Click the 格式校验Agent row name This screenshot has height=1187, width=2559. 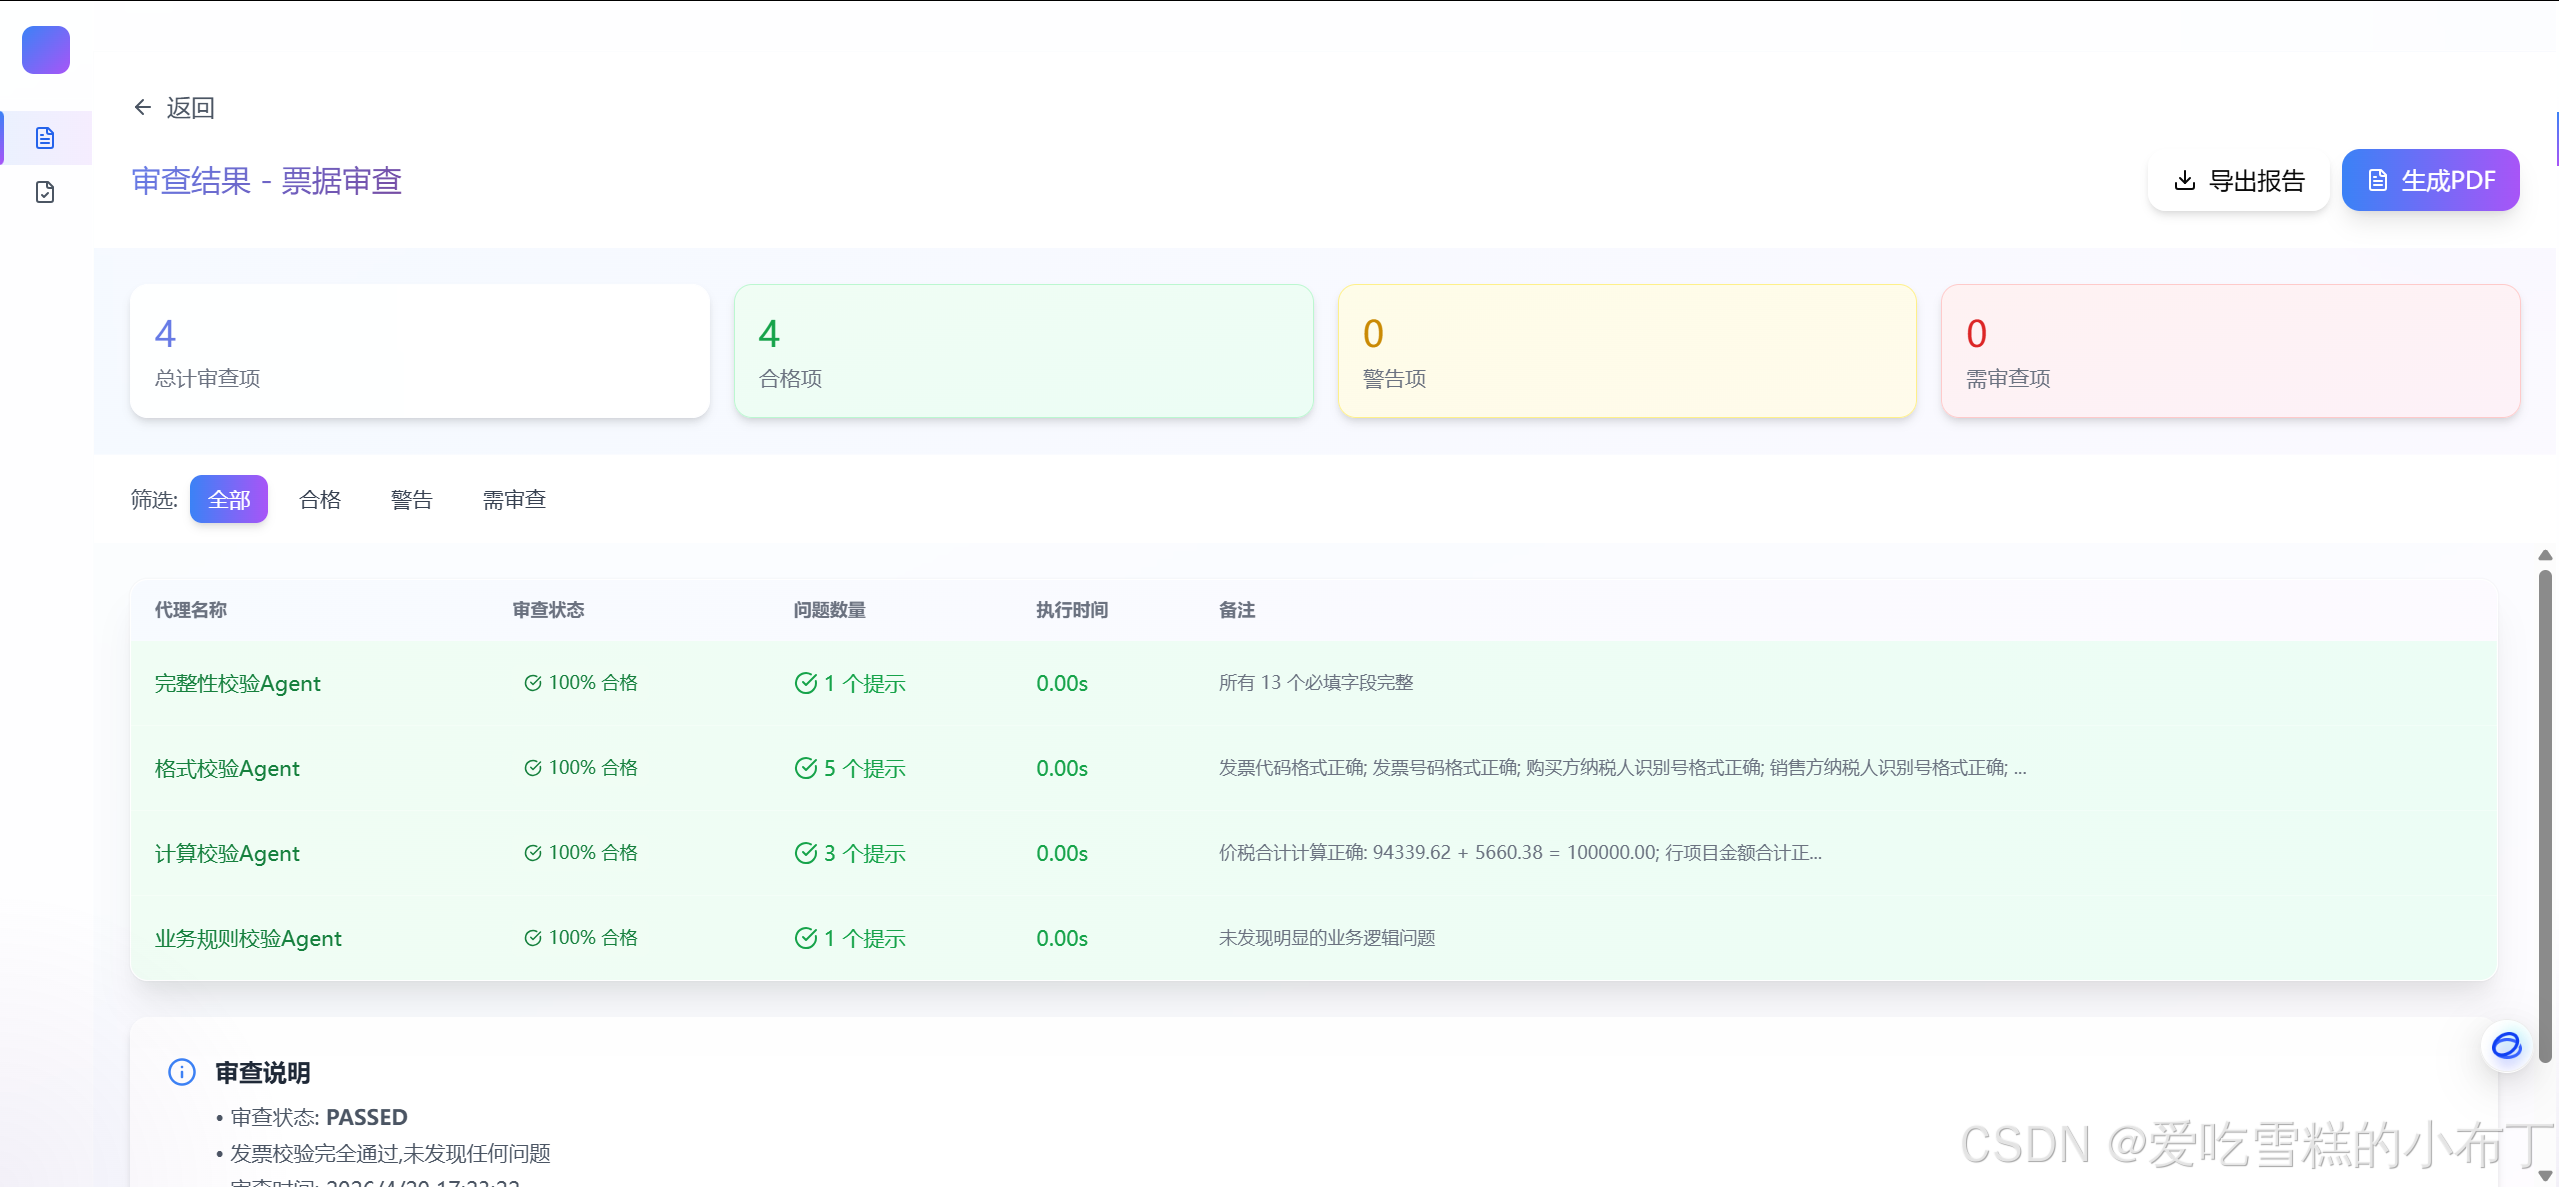227,768
